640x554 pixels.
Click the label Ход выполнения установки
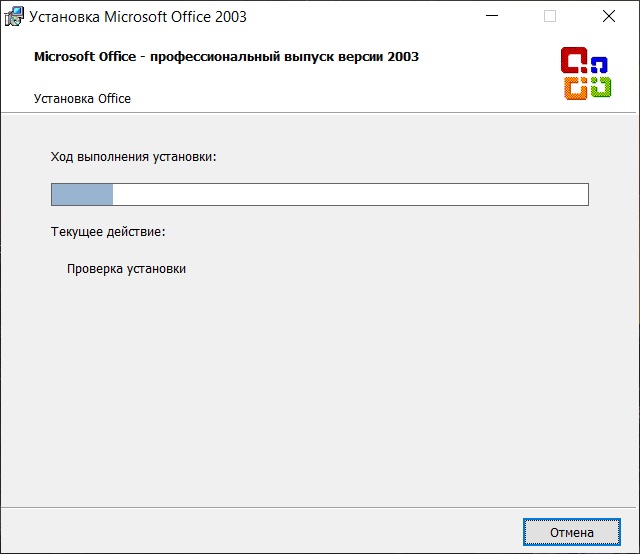133,157
